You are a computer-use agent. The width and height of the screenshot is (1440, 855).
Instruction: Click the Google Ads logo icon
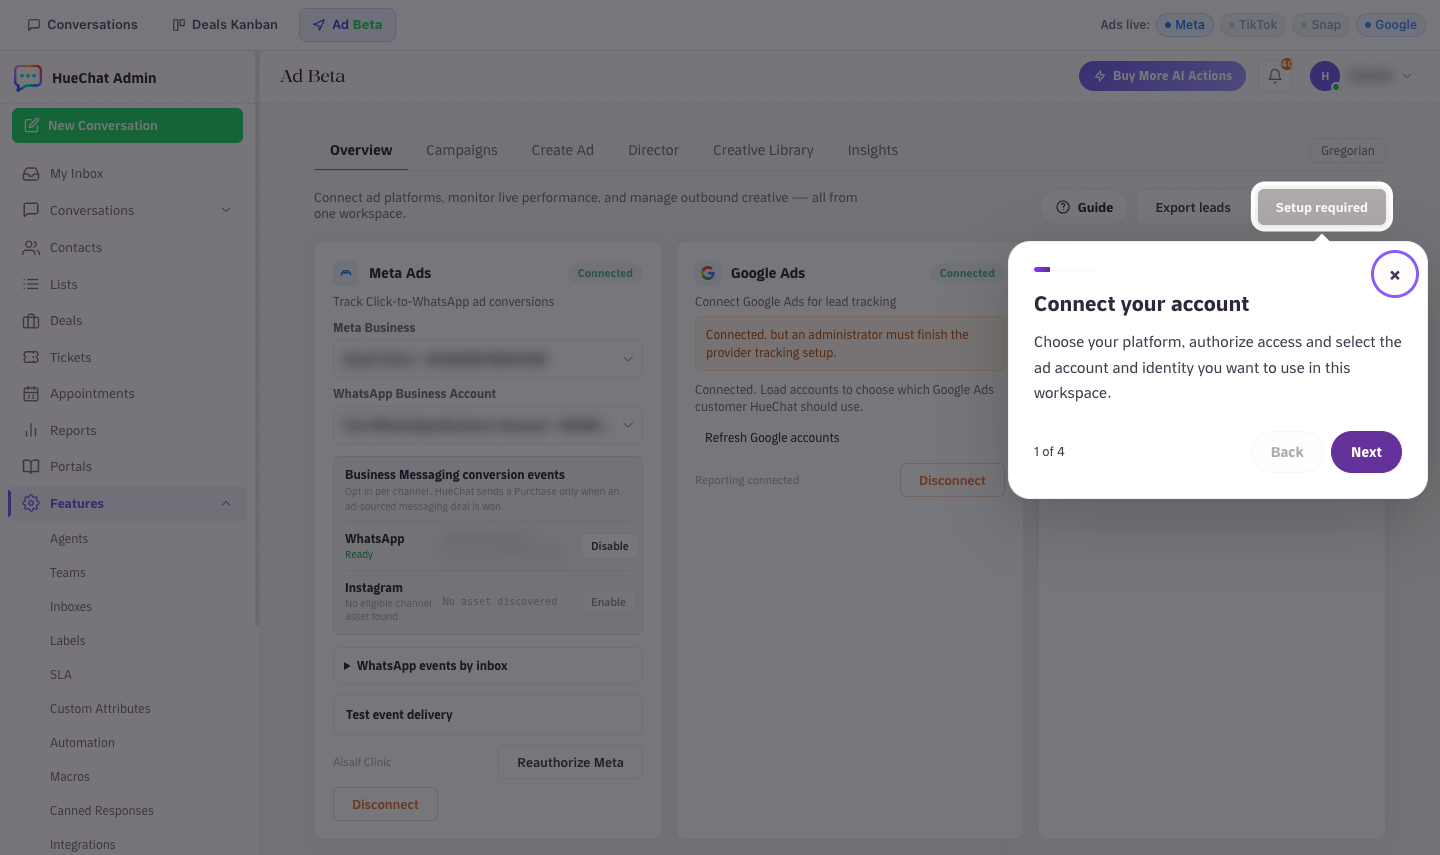[708, 273]
